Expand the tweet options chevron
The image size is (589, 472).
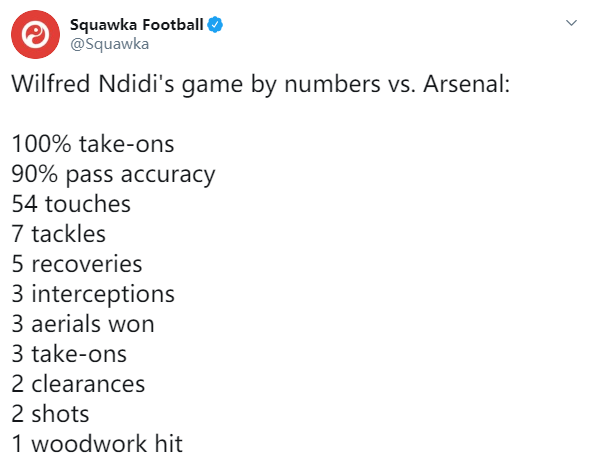tap(571, 23)
